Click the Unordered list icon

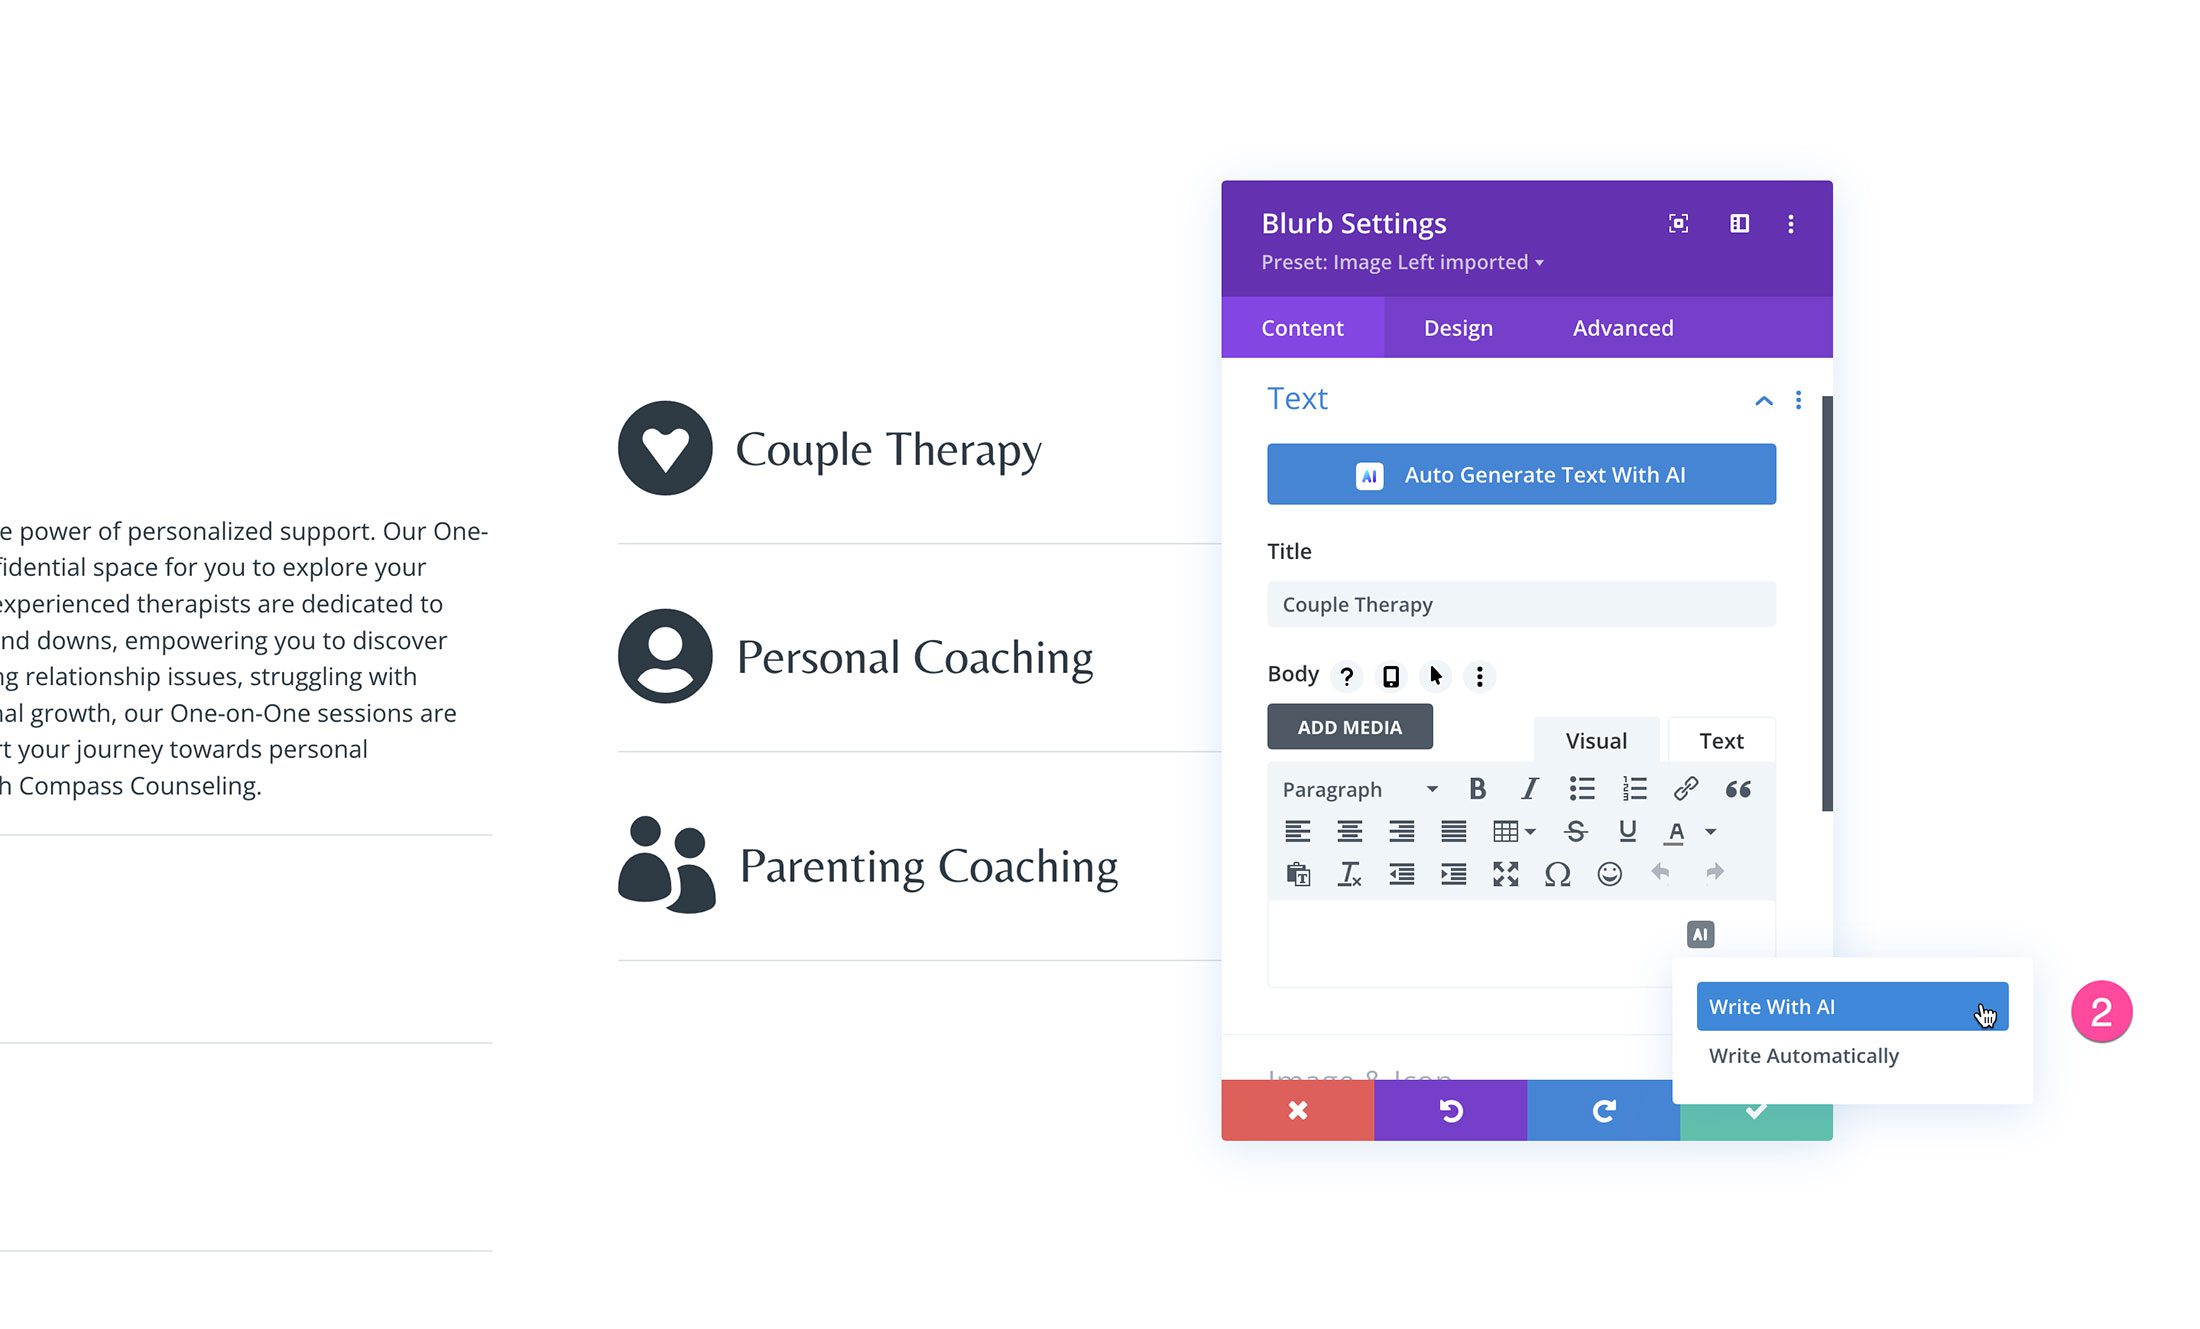(x=1581, y=789)
